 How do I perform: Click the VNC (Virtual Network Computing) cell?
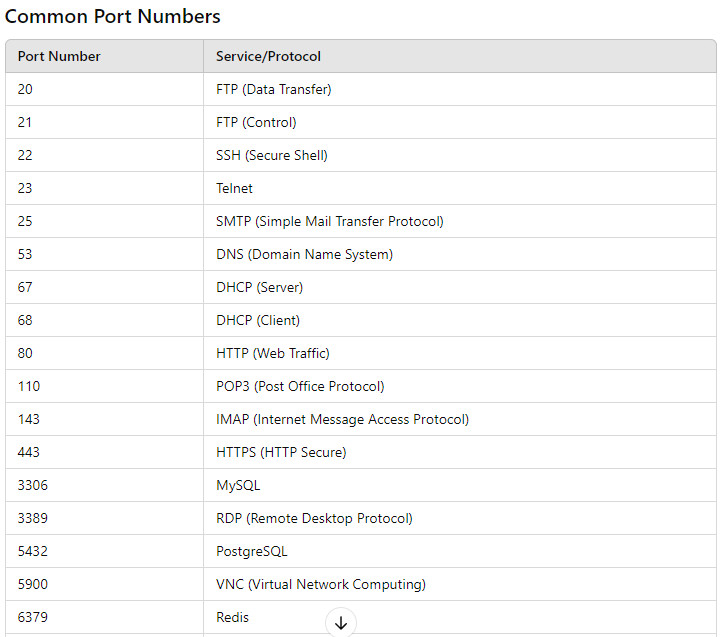(460, 584)
